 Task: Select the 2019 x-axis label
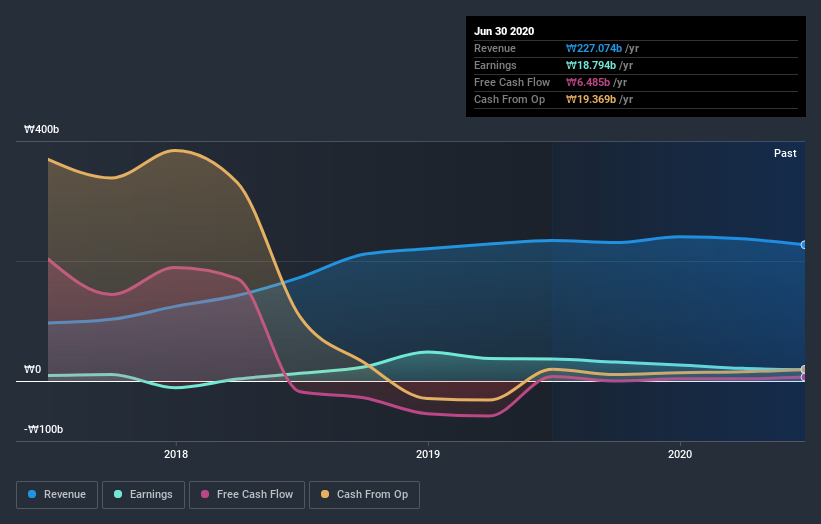click(x=428, y=454)
